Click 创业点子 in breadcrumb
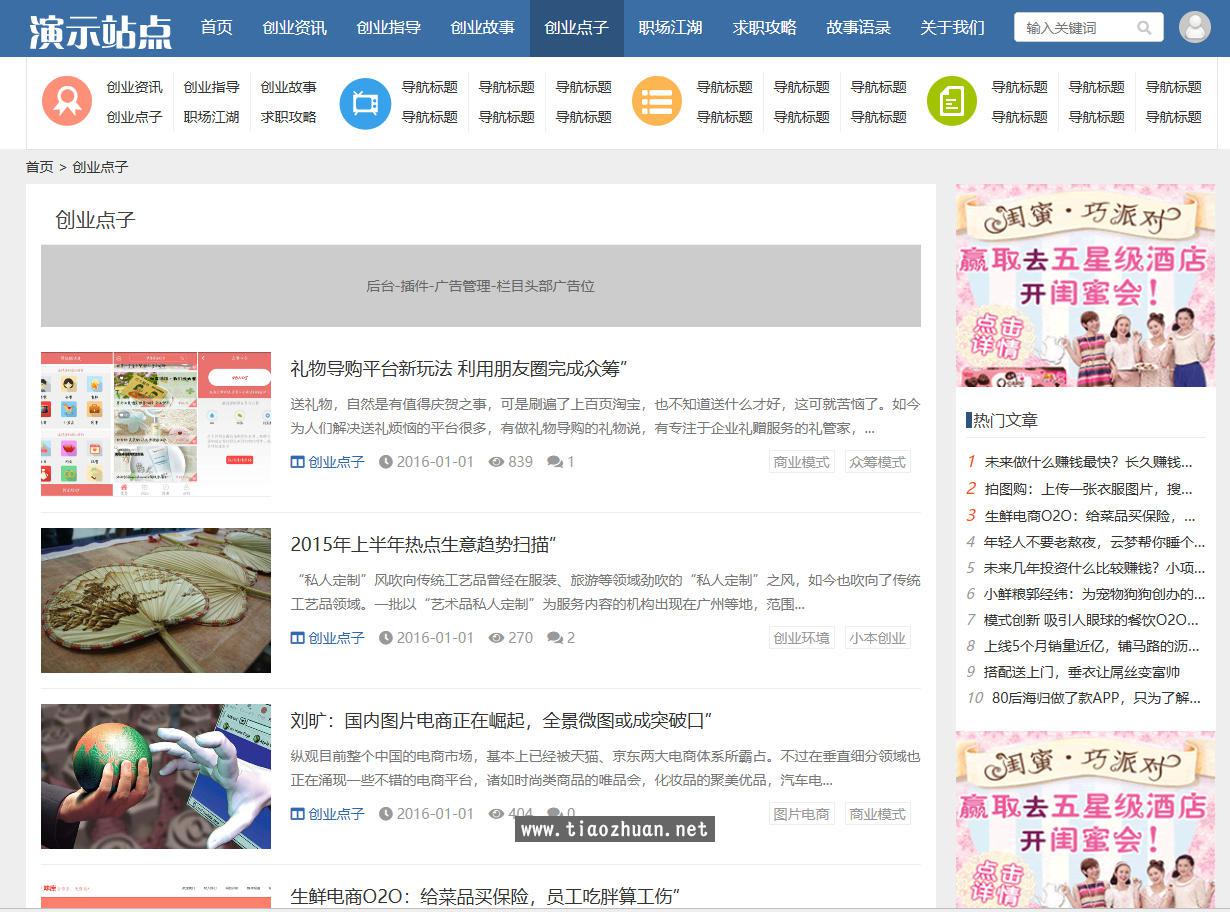The height and width of the screenshot is (912, 1230). 100,167
